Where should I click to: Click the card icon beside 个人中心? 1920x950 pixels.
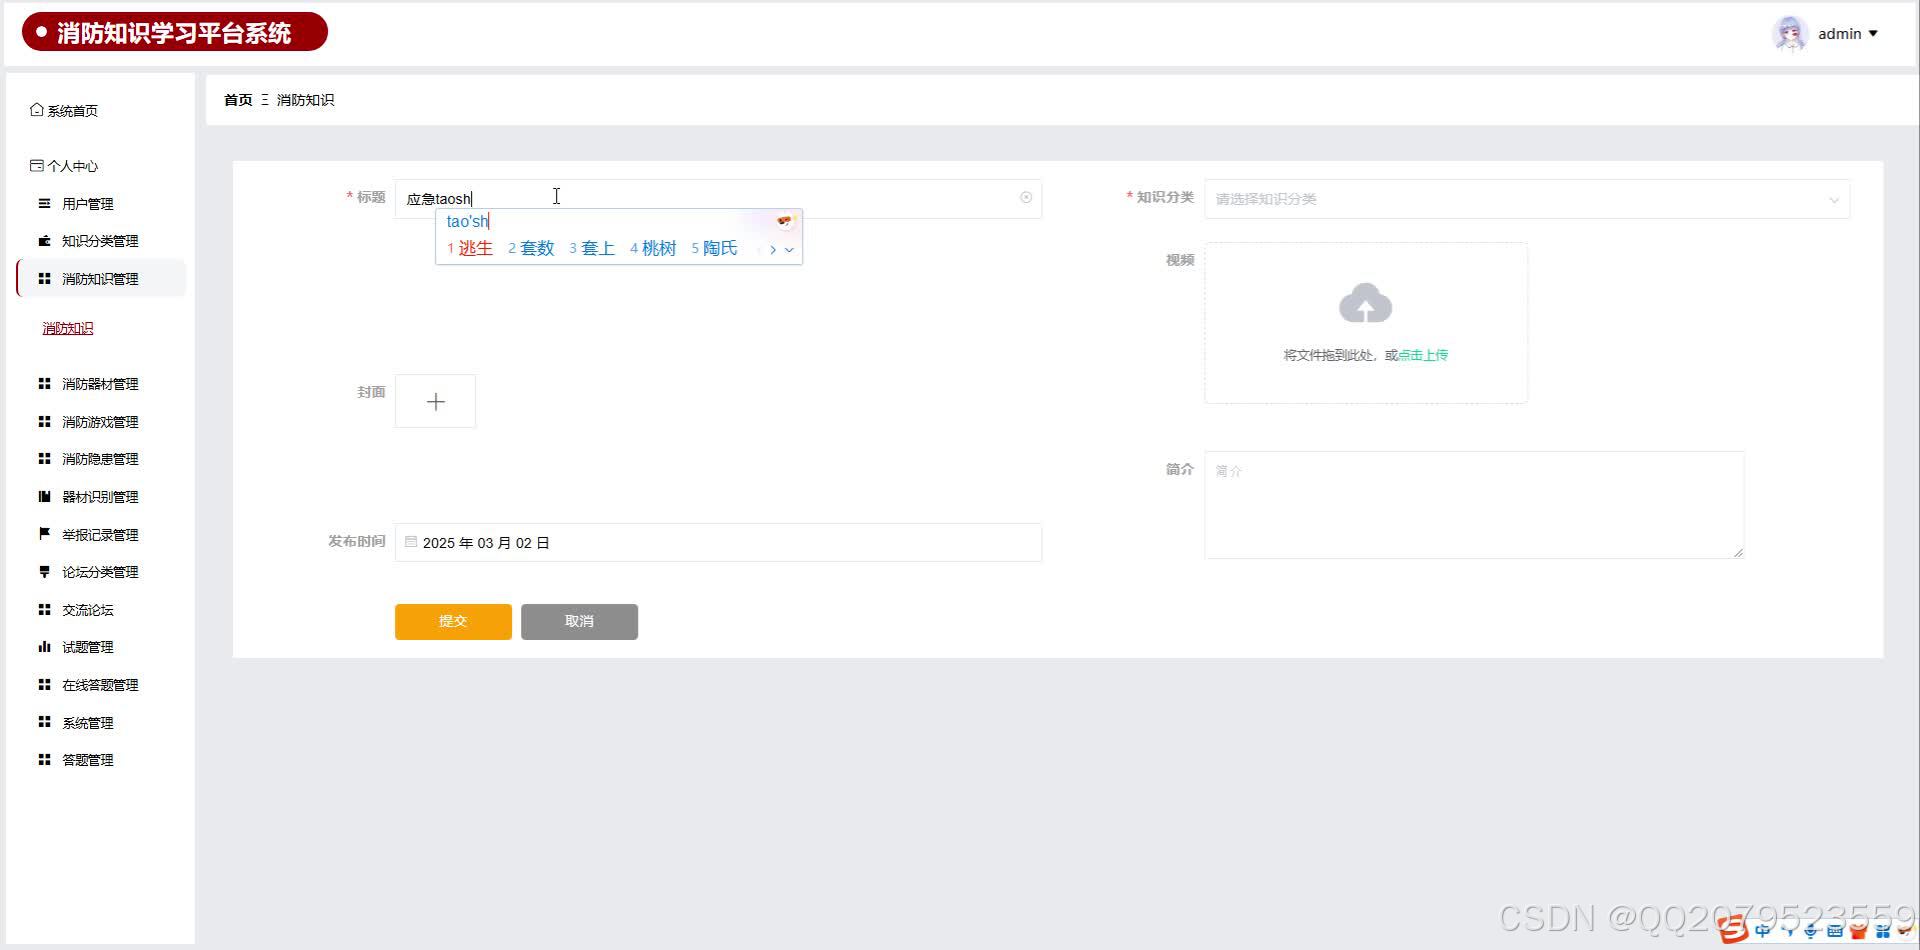point(36,165)
